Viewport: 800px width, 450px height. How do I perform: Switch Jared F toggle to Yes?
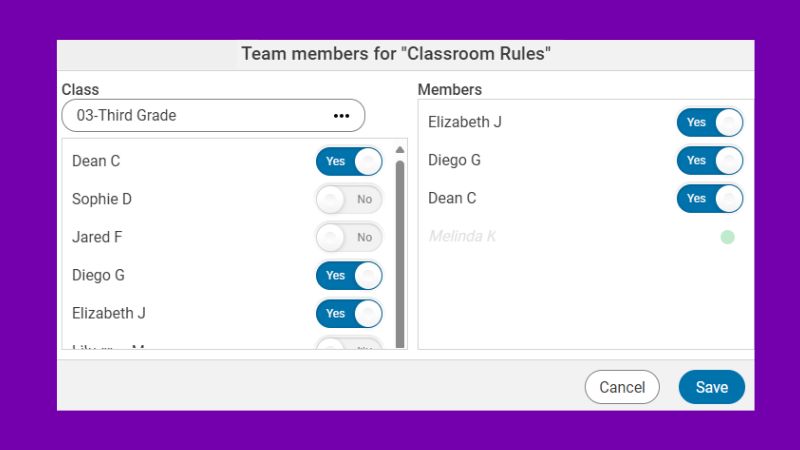click(x=349, y=237)
